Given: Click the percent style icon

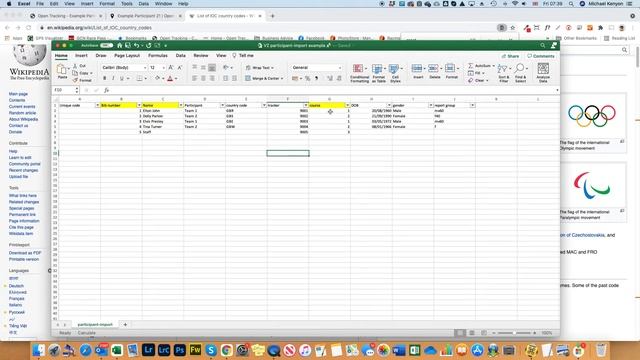Looking at the screenshot, I should point(308,78).
